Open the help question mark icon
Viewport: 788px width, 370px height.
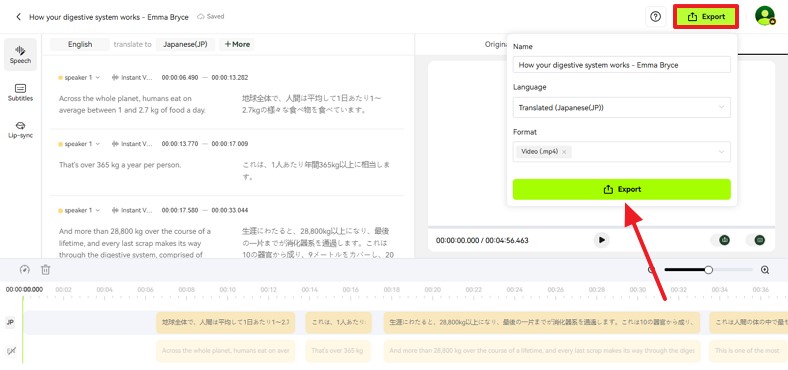[655, 17]
